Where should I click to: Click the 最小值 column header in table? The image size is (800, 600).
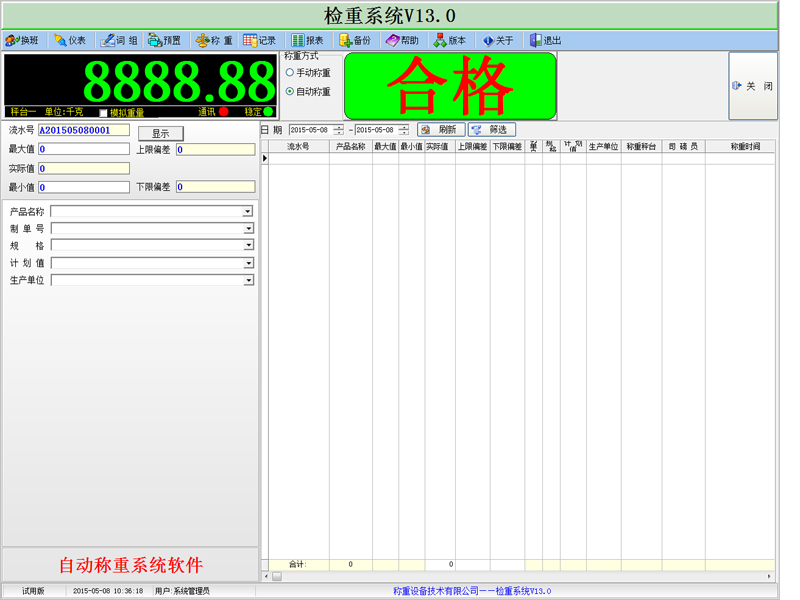click(412, 146)
